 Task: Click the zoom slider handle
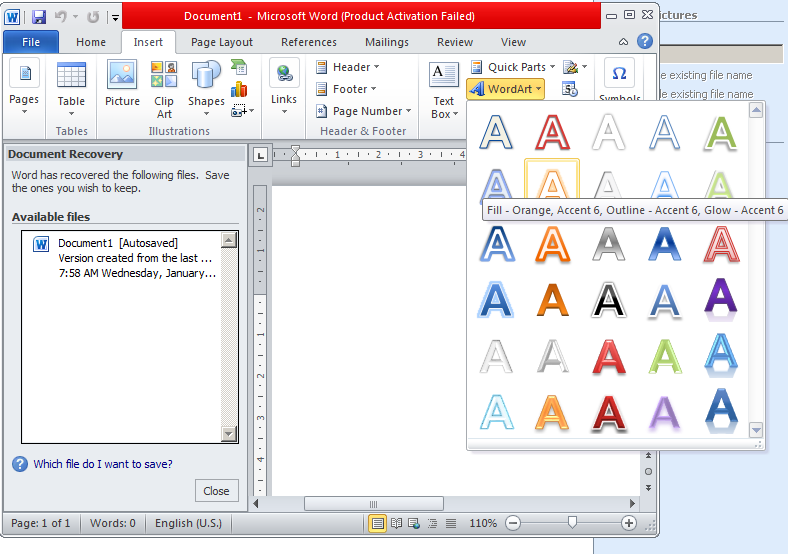coord(572,523)
